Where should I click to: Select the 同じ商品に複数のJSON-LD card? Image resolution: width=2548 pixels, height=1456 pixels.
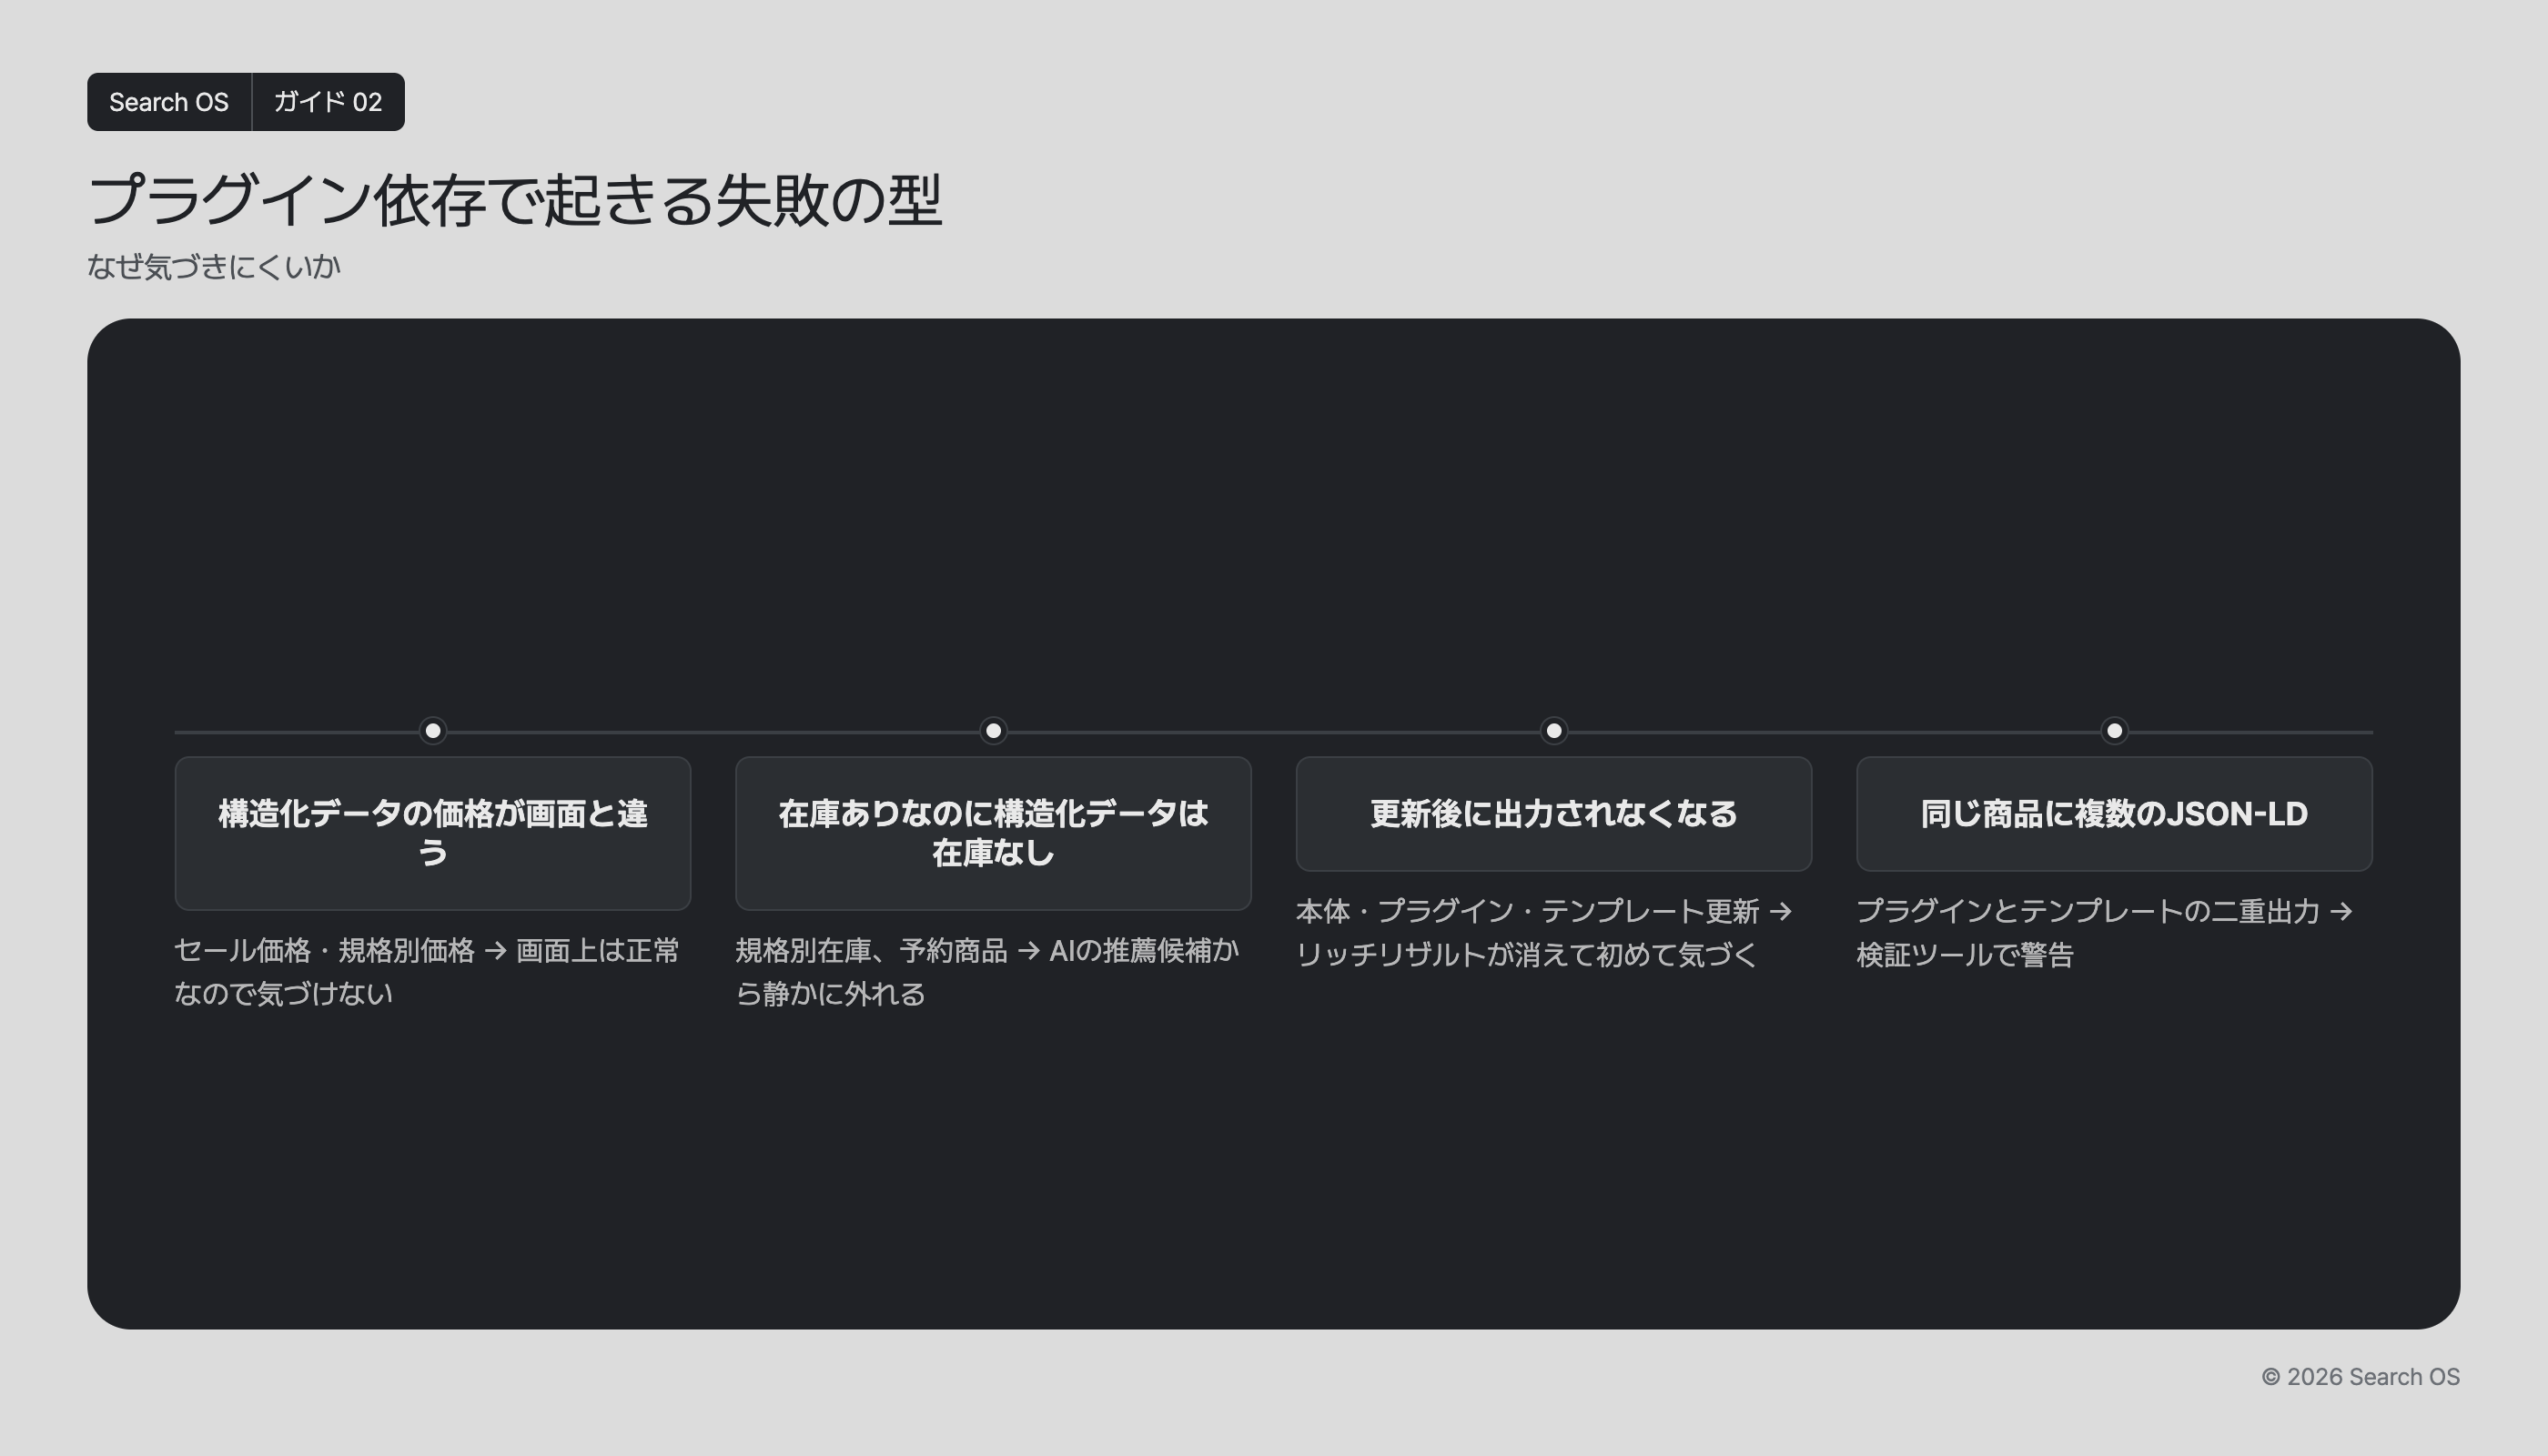click(2114, 814)
